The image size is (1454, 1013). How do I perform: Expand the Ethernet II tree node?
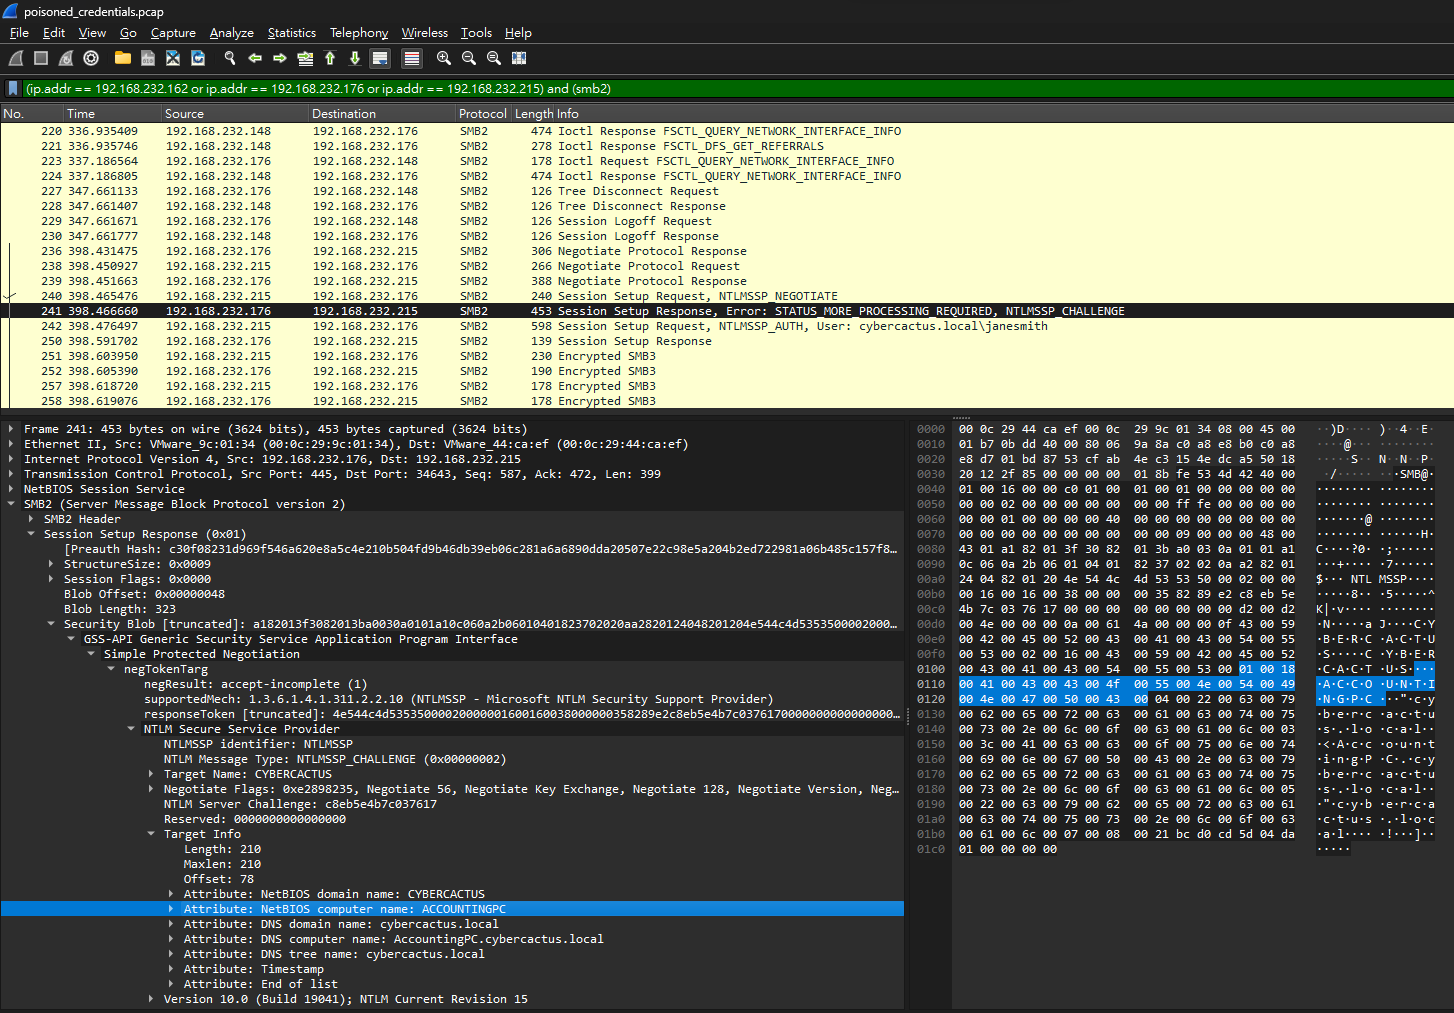click(11, 444)
